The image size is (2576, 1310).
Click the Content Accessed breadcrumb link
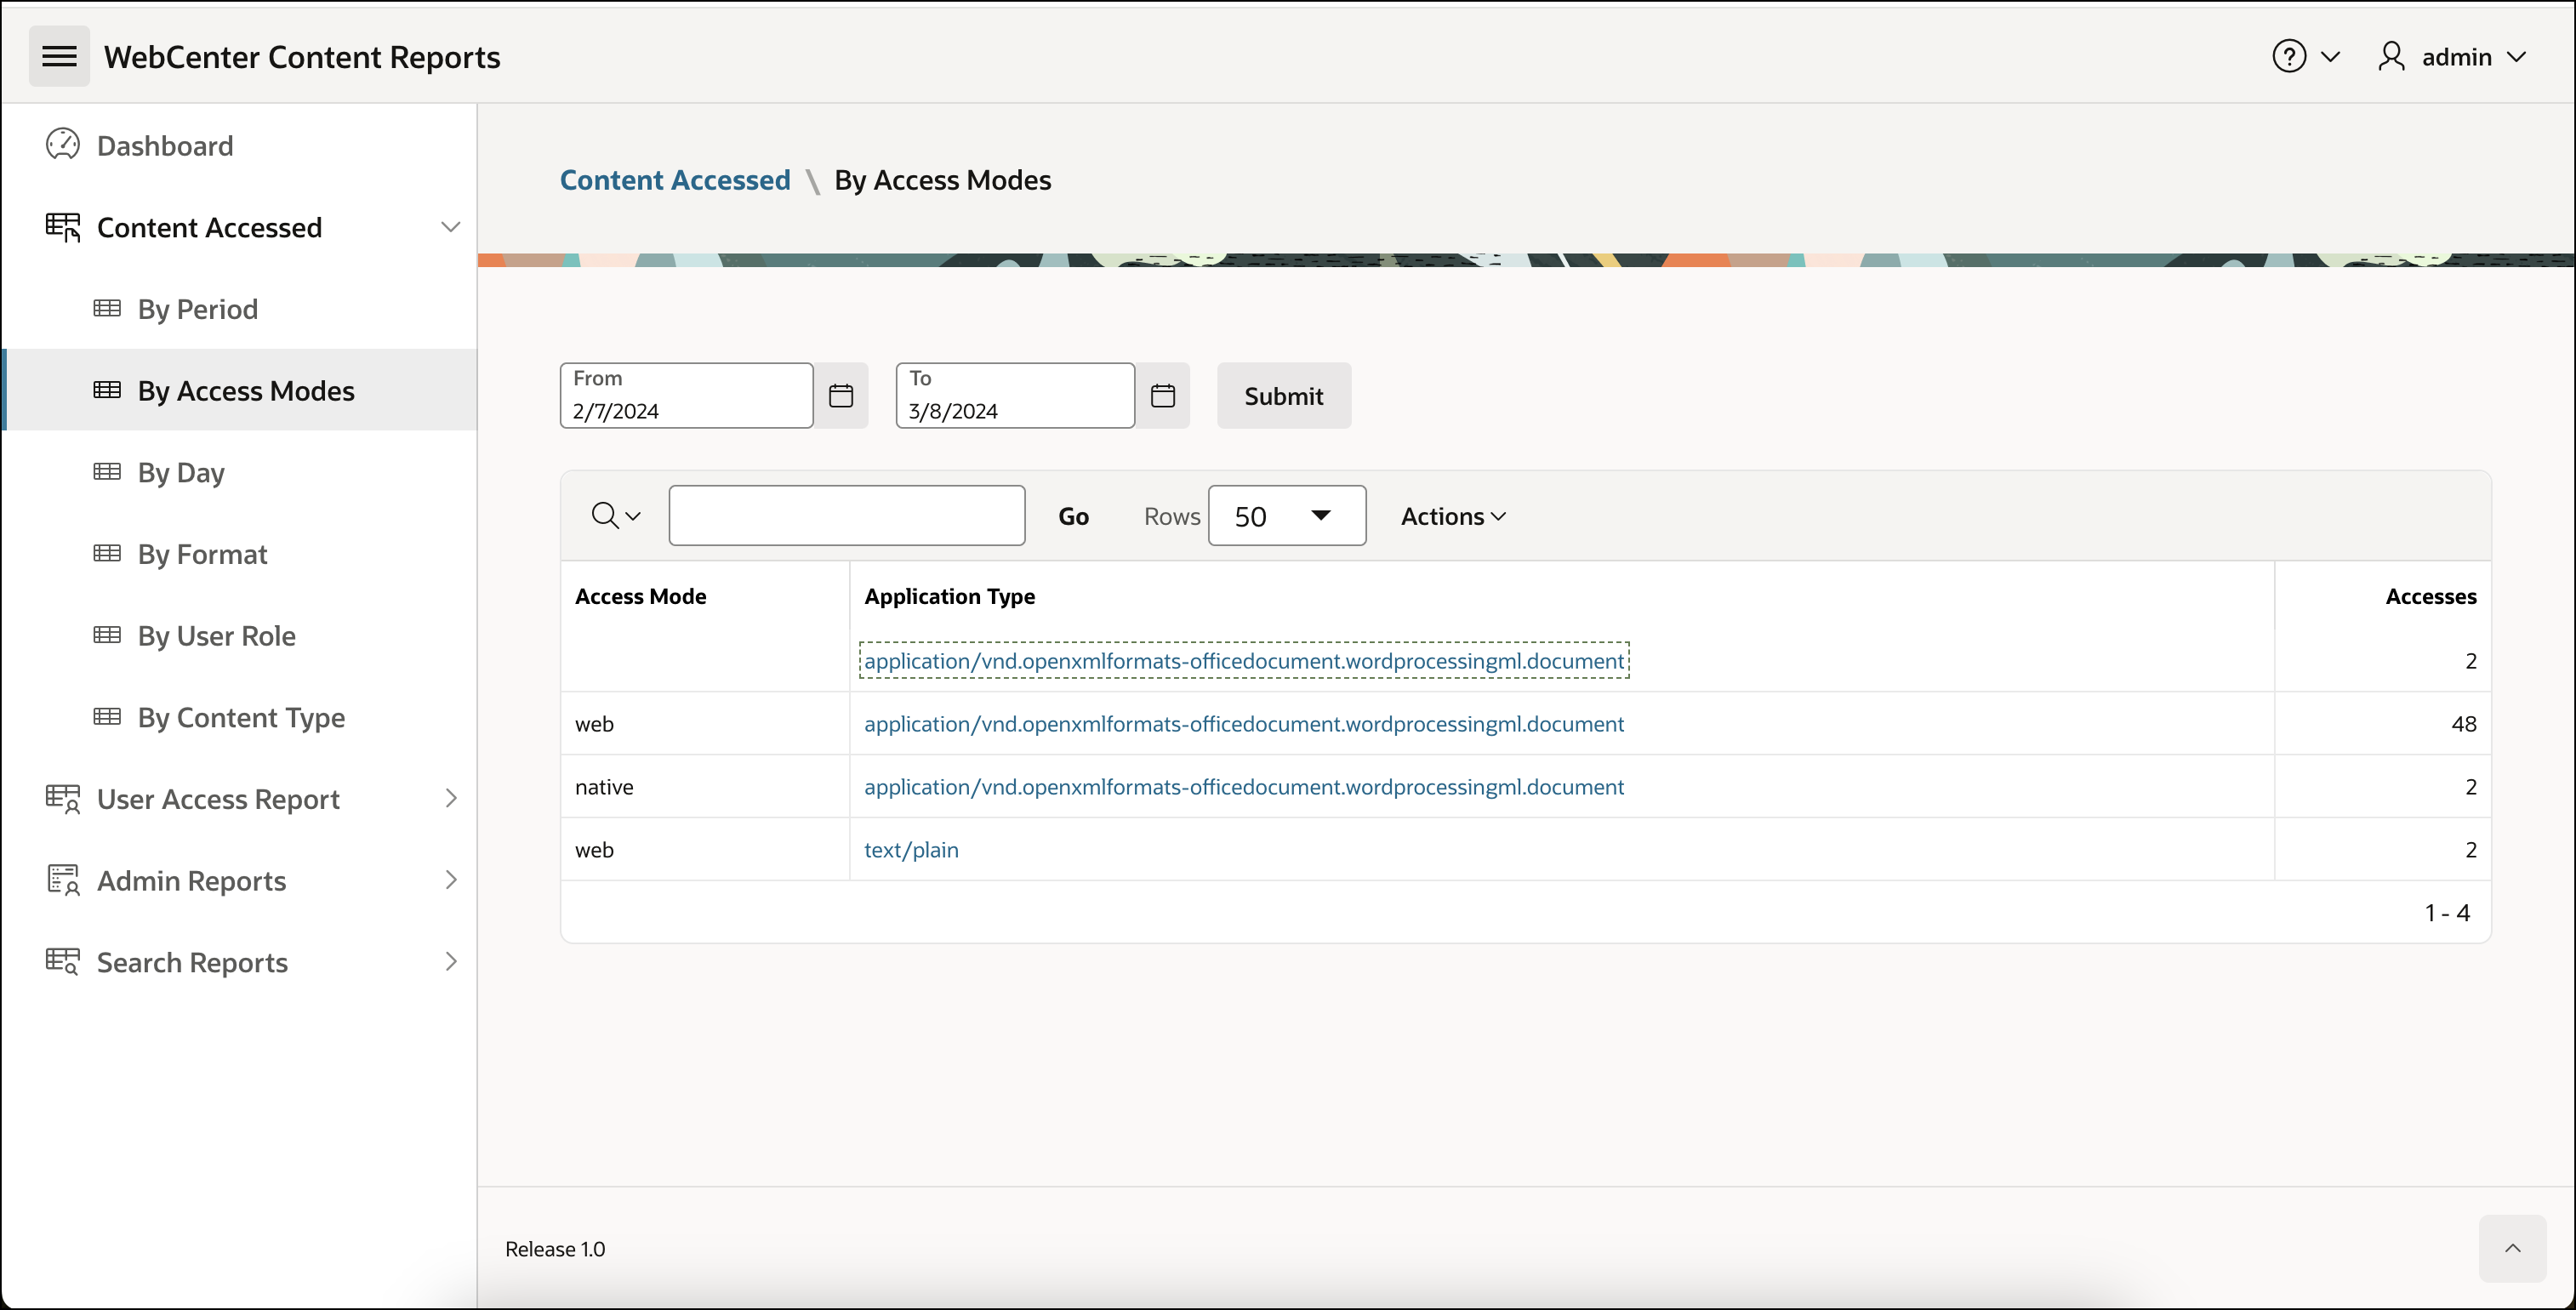click(x=675, y=180)
